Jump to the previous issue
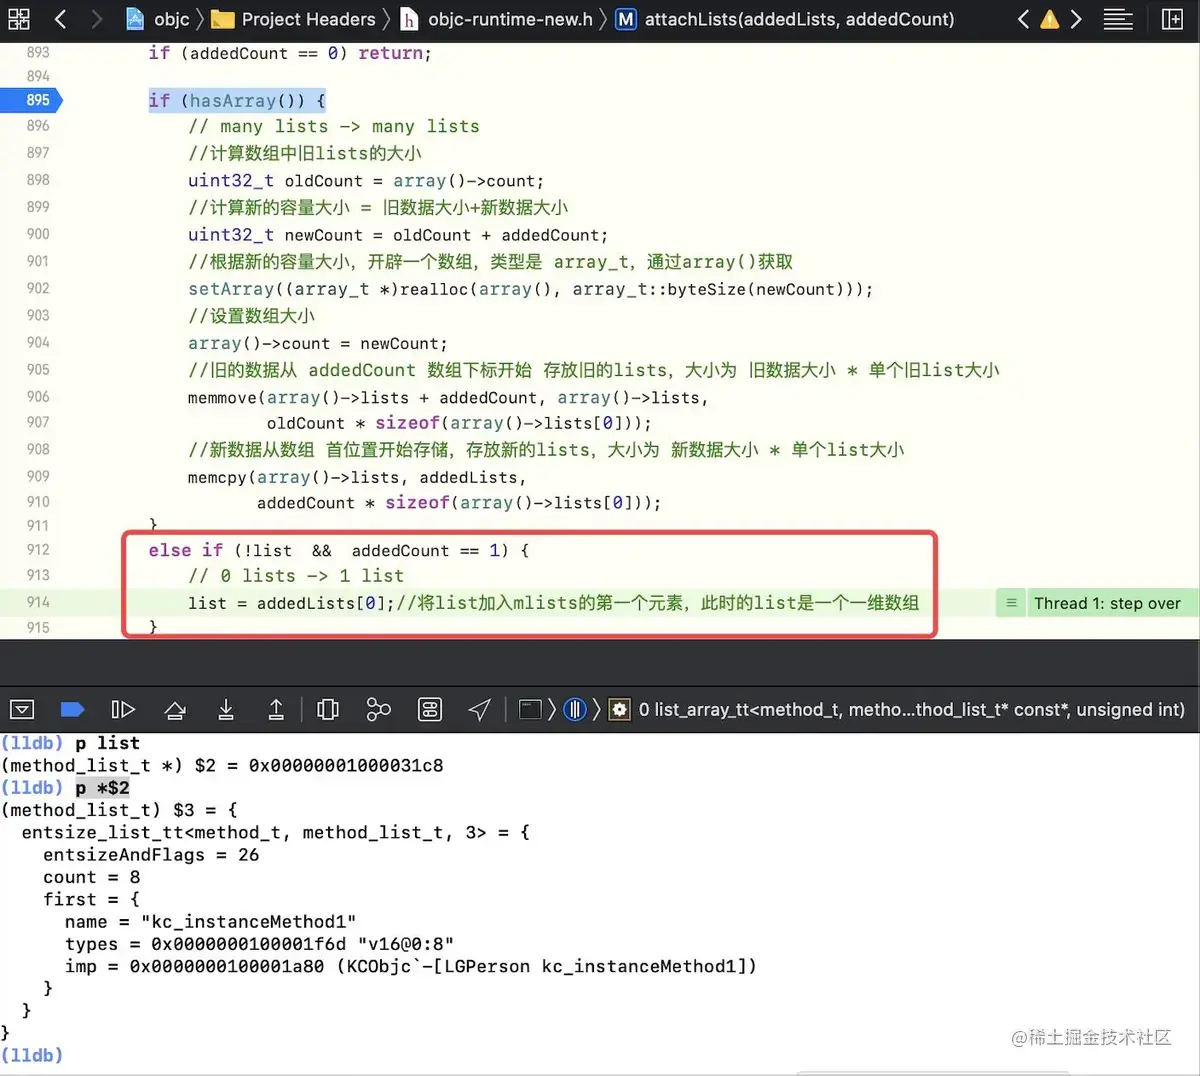 click(x=1023, y=19)
